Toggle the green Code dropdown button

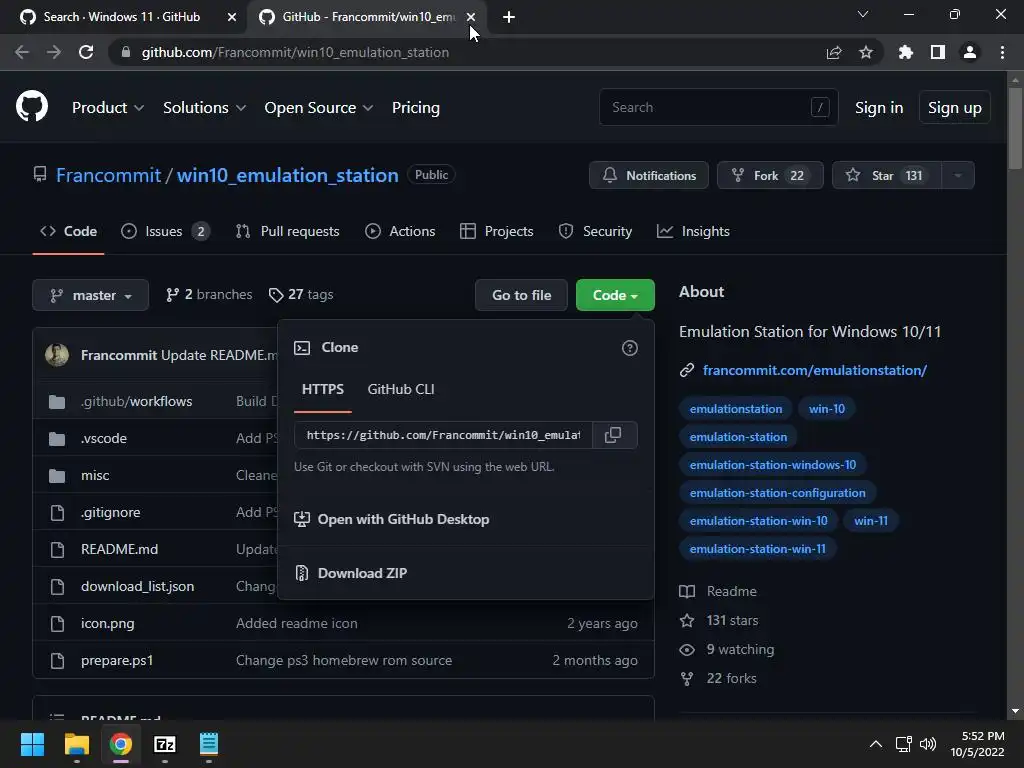pyautogui.click(x=615, y=295)
